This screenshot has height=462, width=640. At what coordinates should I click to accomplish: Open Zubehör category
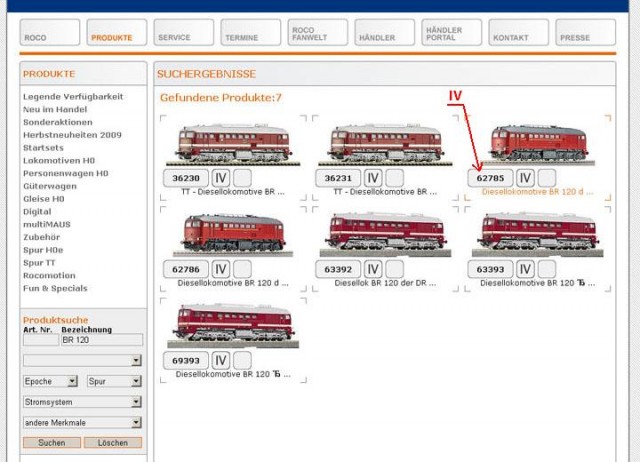pos(41,237)
